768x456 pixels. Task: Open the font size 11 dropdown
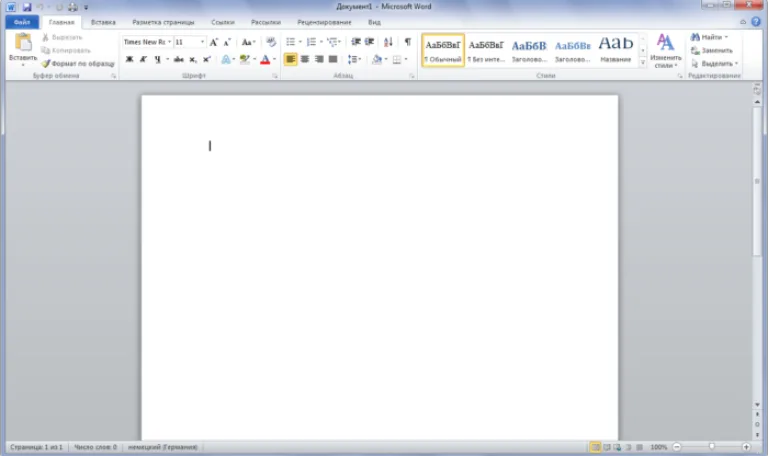202,42
